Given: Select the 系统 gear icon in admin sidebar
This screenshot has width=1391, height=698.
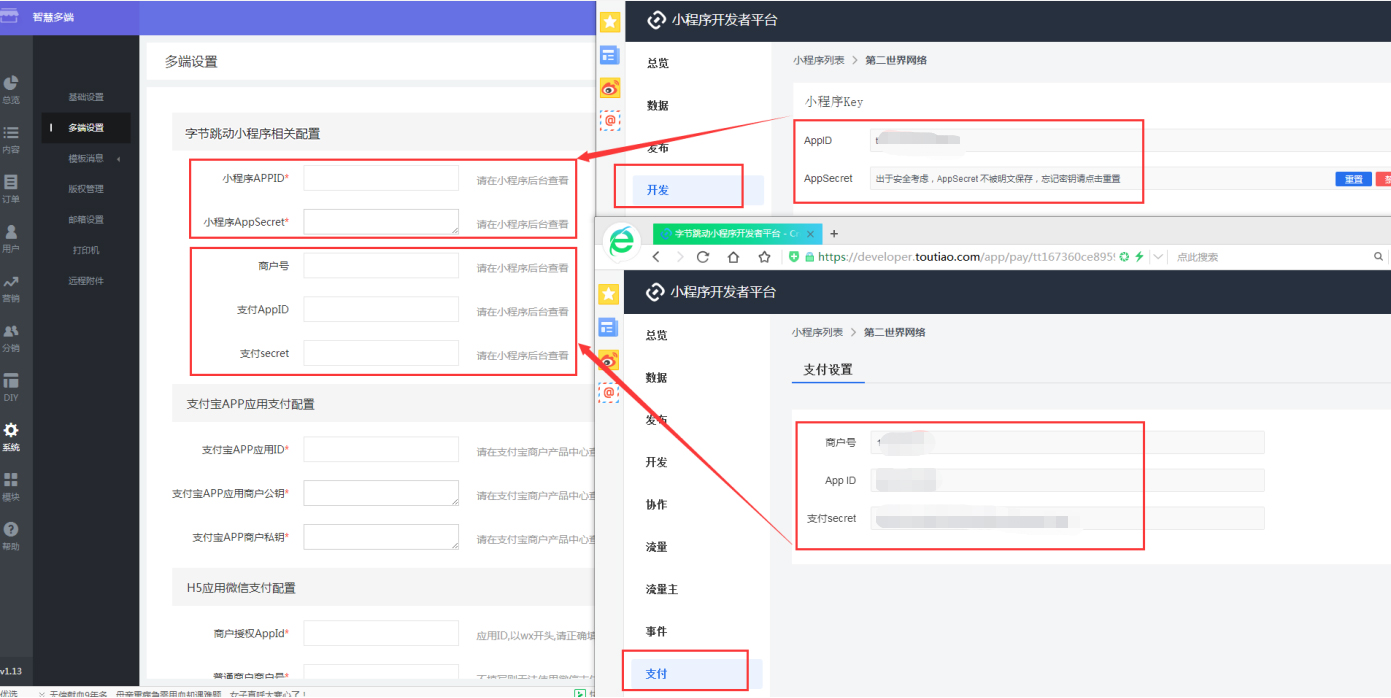Looking at the screenshot, I should [x=11, y=430].
